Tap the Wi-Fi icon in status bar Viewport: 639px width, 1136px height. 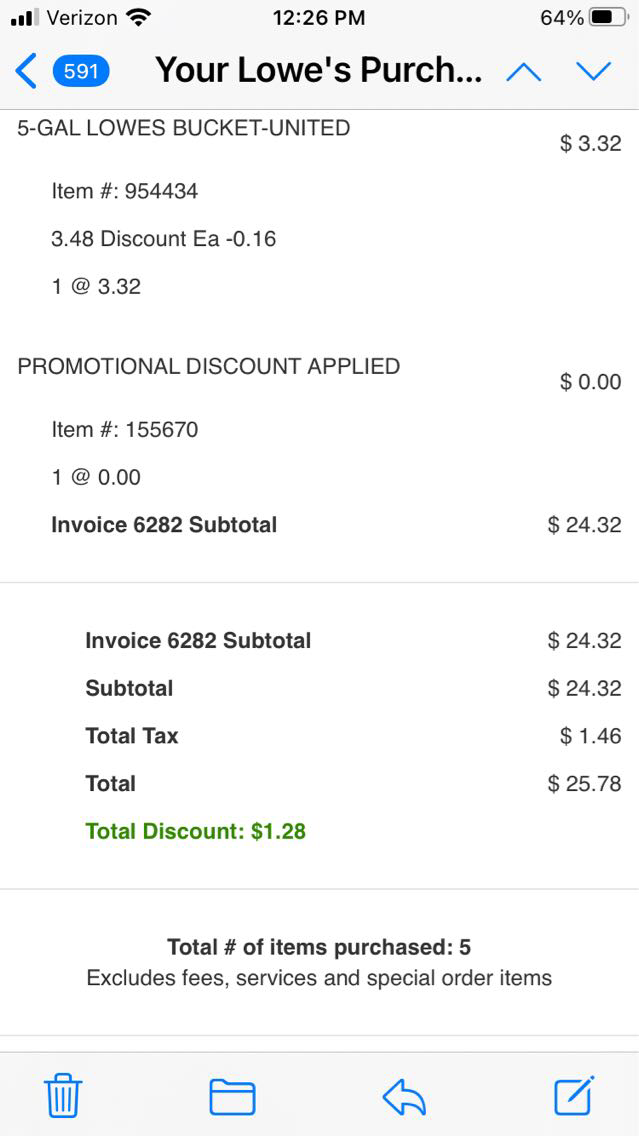click(140, 18)
